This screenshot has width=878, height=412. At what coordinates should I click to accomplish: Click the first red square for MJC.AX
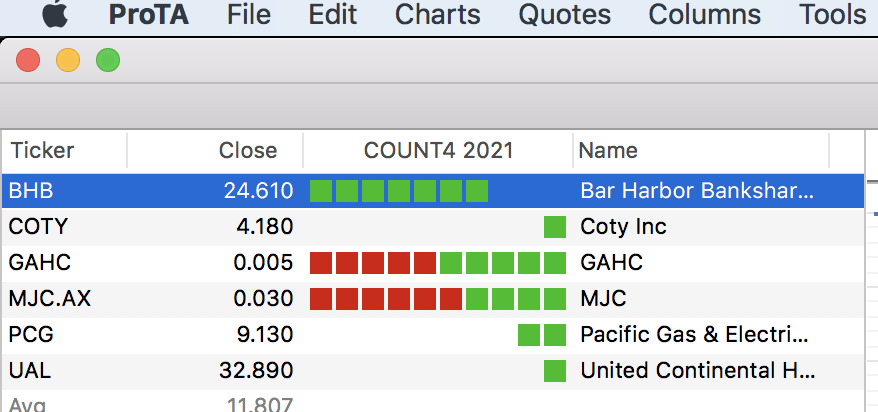pyautogui.click(x=321, y=299)
